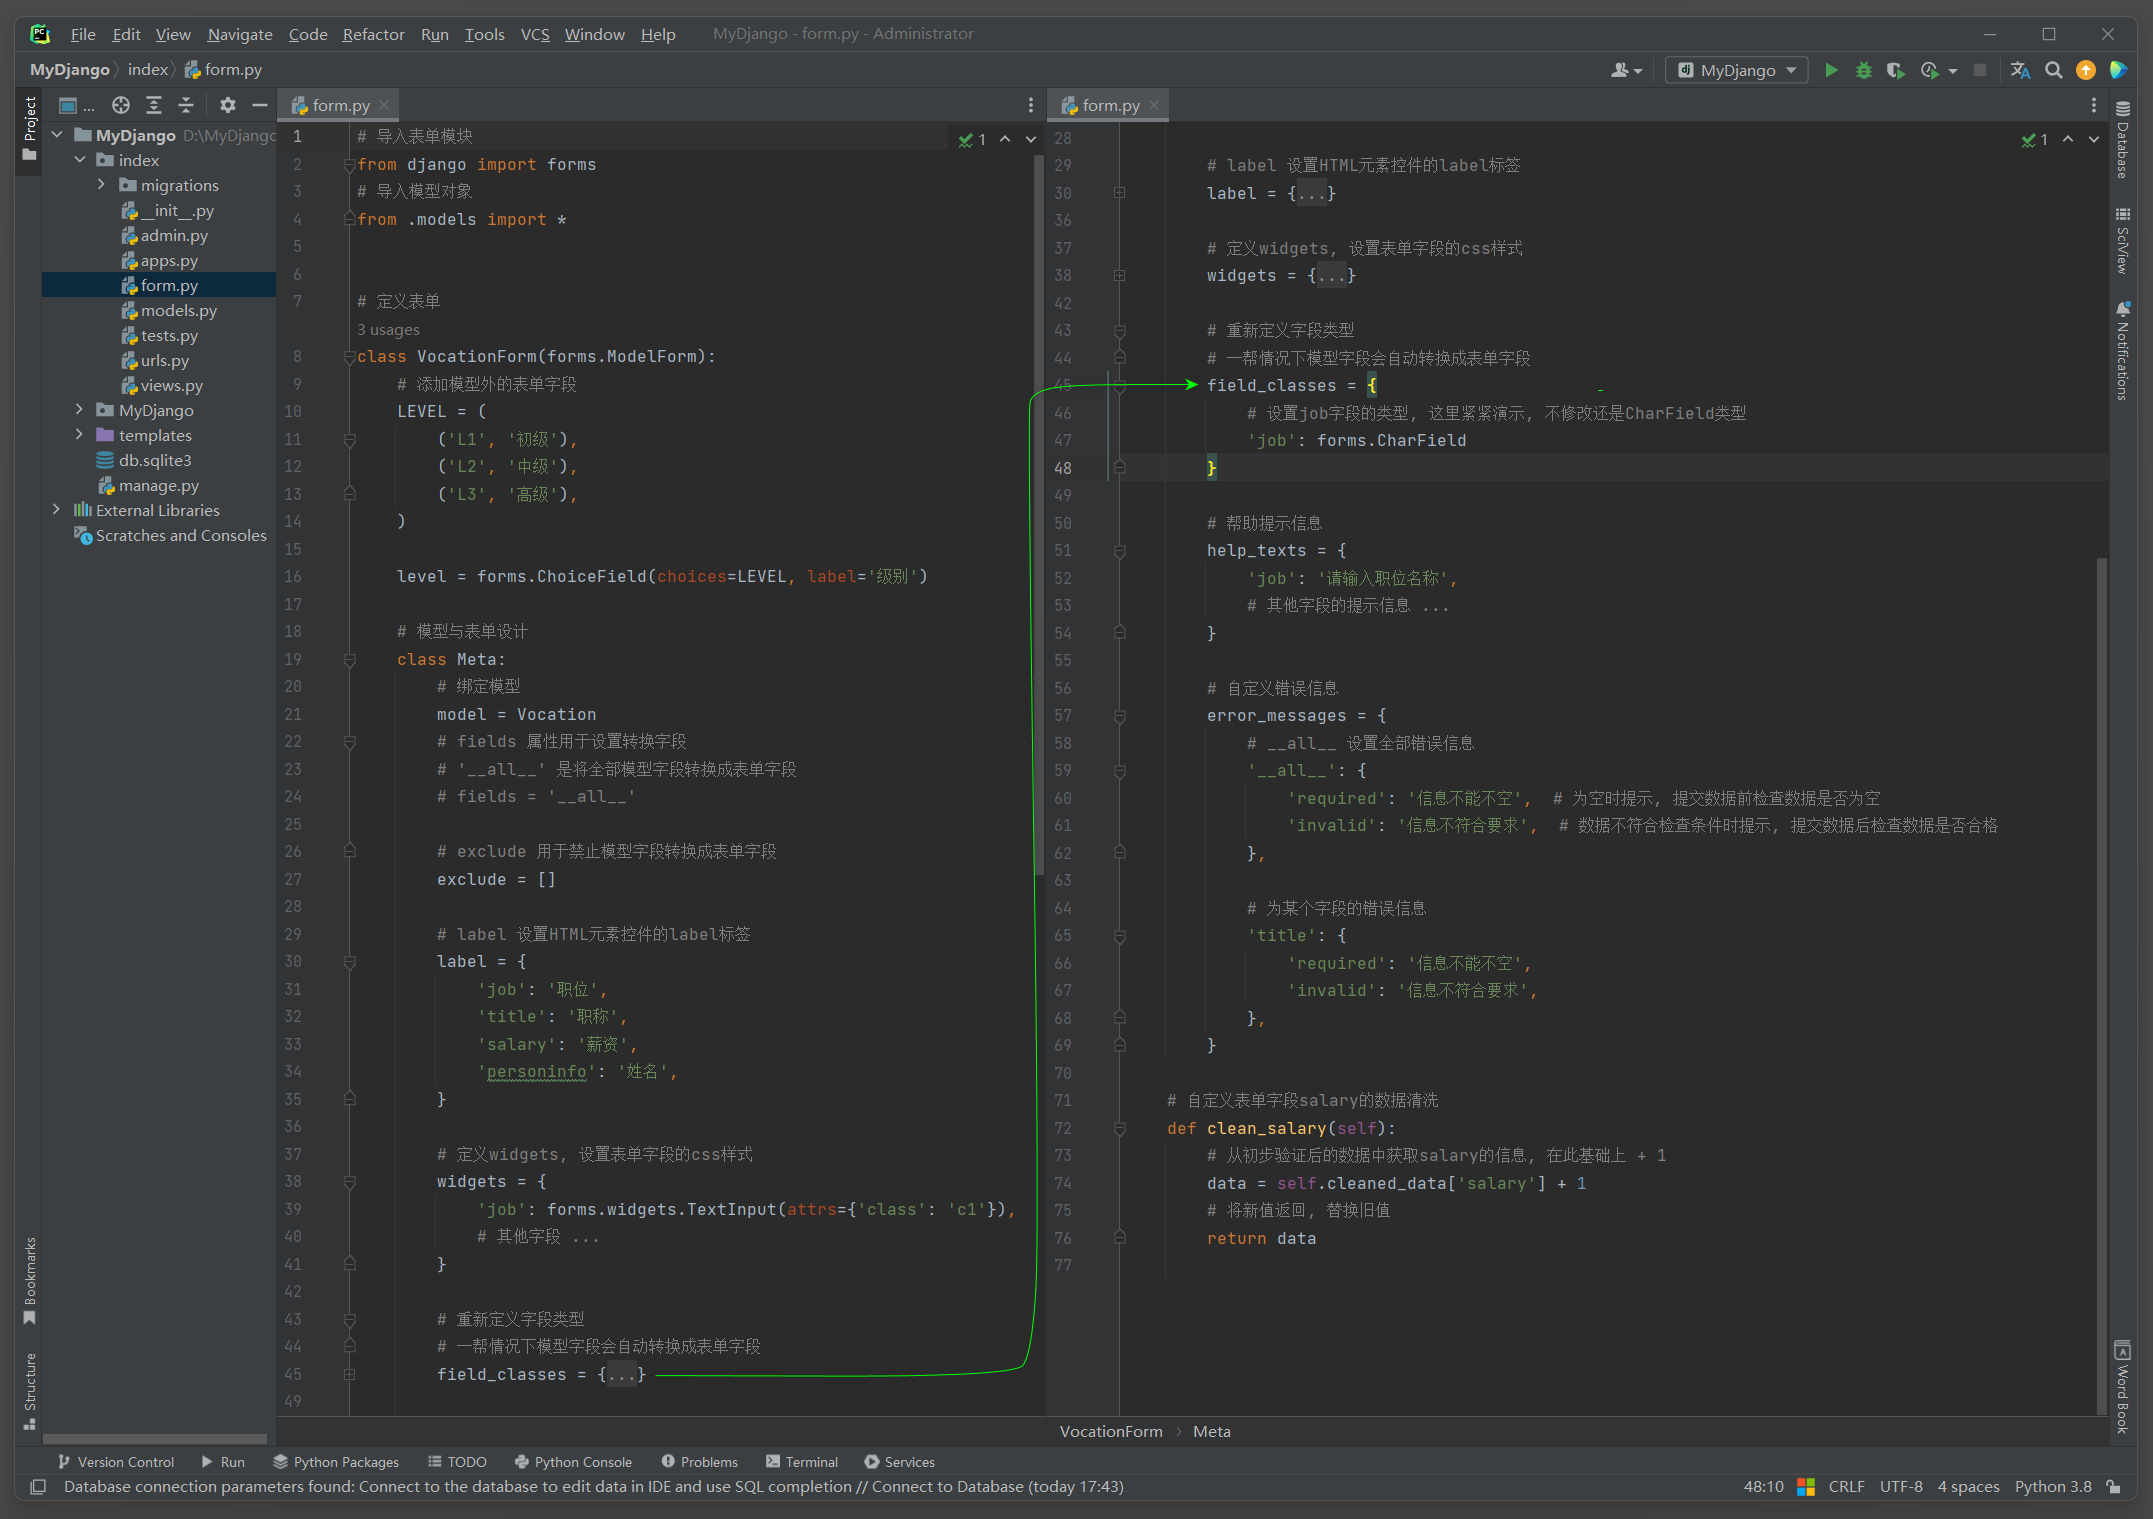Select db.sqlite3 file in tree
The height and width of the screenshot is (1519, 2153).
154,460
